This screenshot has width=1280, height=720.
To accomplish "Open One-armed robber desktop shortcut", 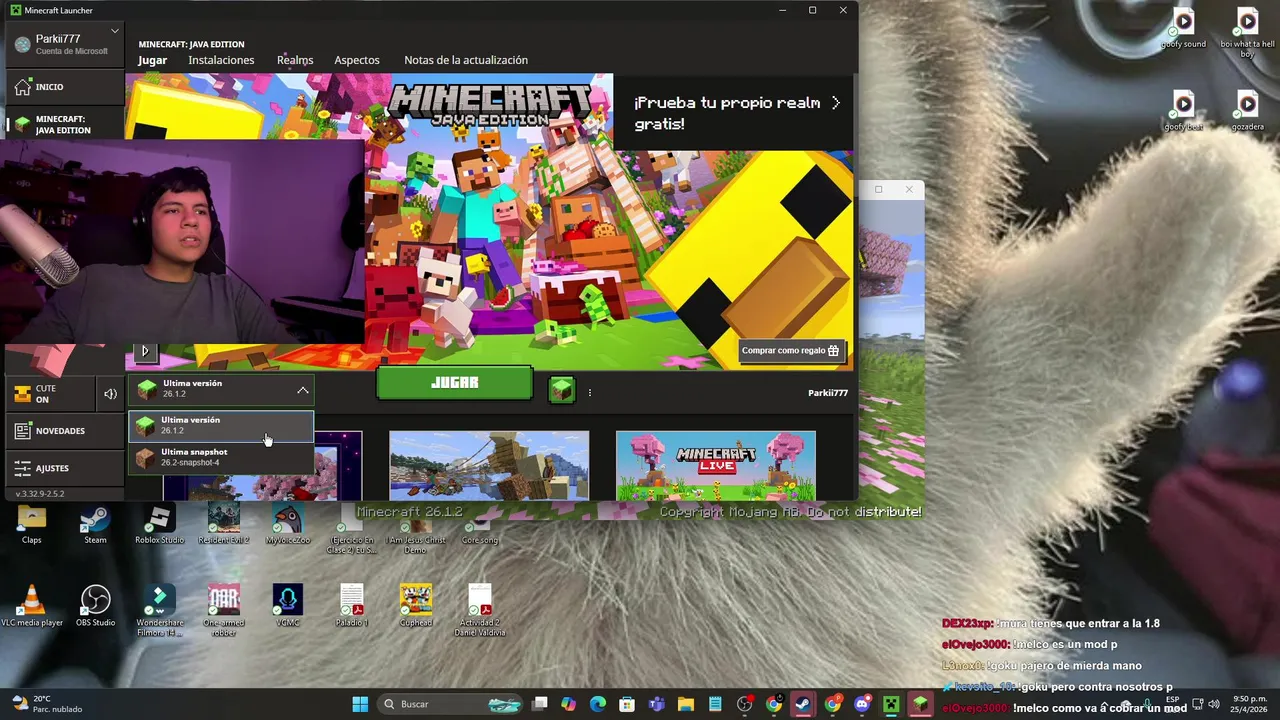I will click(x=223, y=610).
